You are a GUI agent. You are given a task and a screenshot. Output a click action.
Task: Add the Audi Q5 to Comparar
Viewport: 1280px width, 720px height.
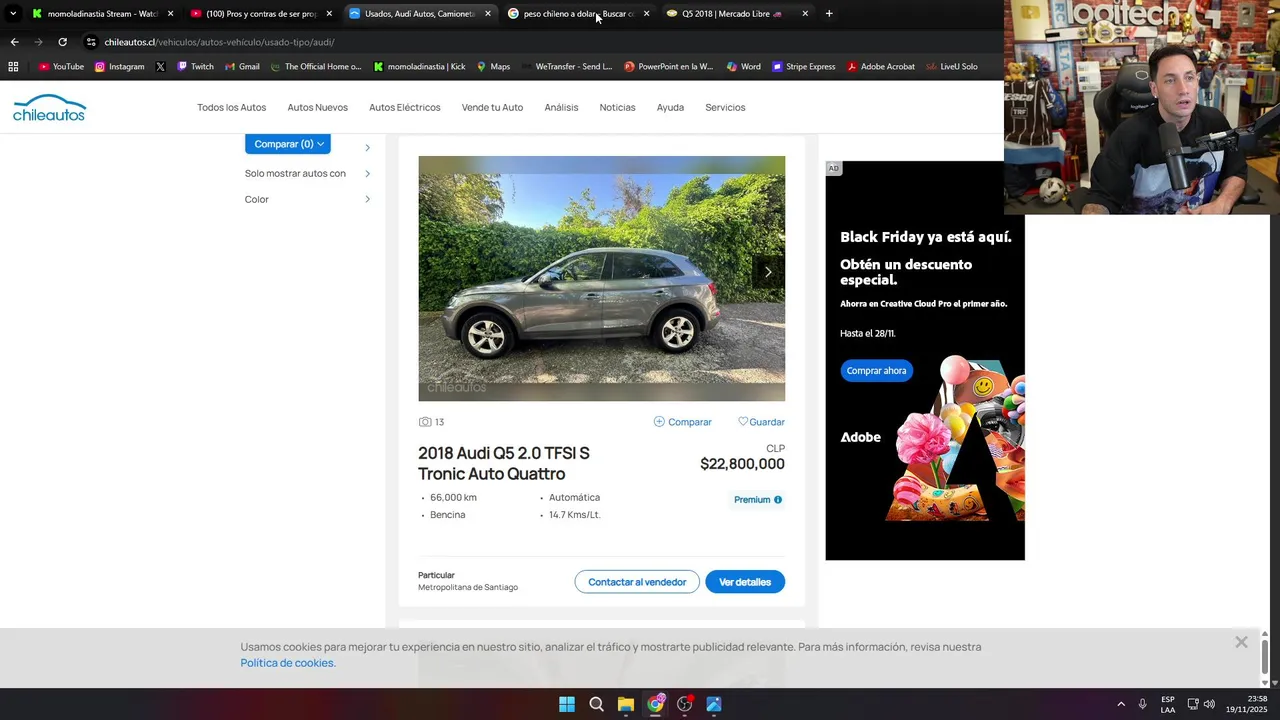click(683, 422)
